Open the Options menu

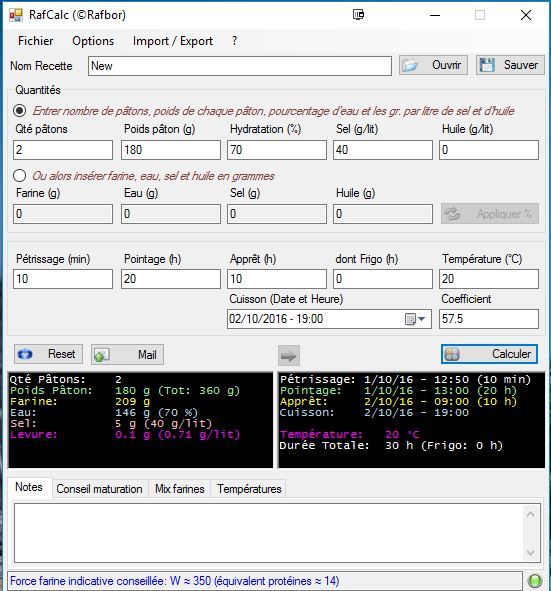tap(93, 41)
